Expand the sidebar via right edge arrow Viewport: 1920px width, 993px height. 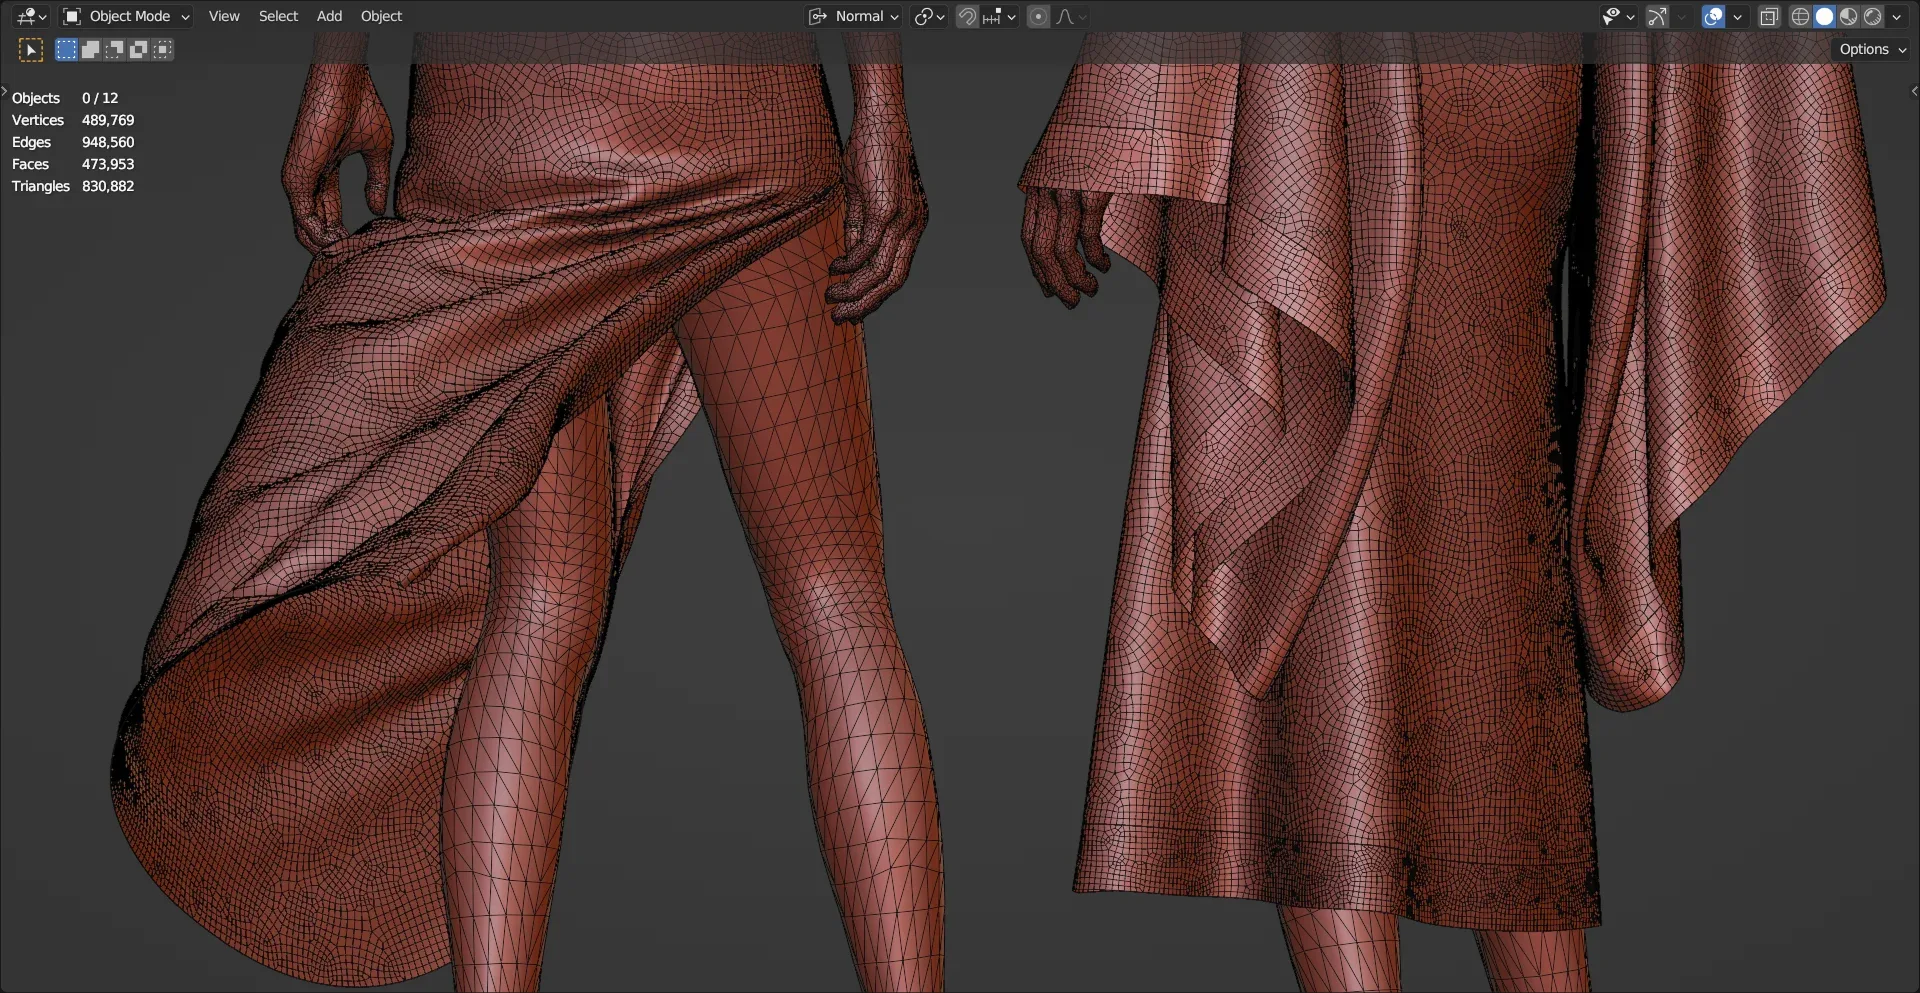tap(1914, 91)
